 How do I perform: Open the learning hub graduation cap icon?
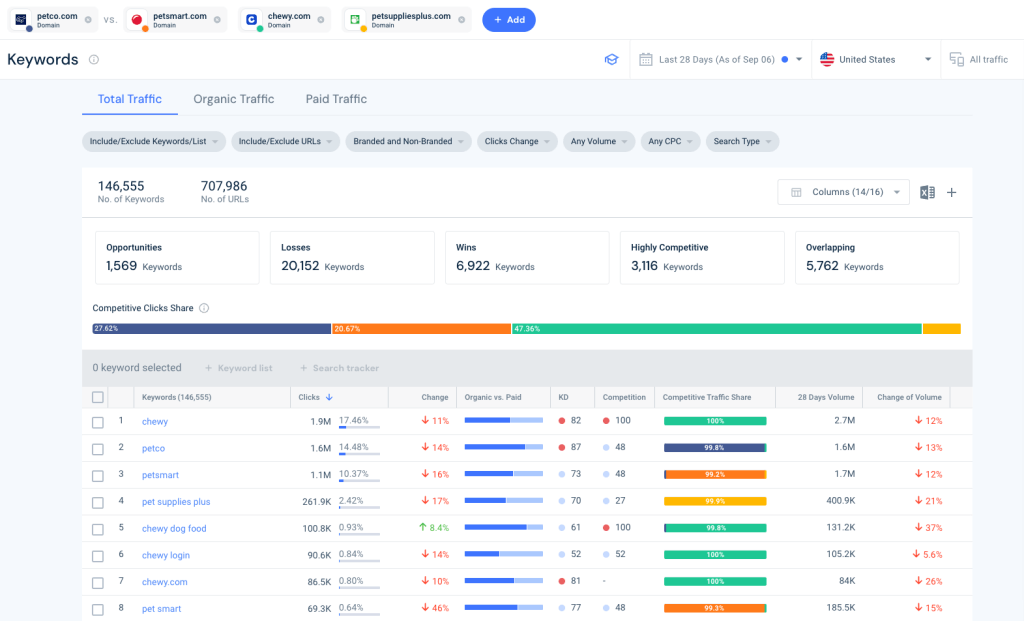click(611, 59)
